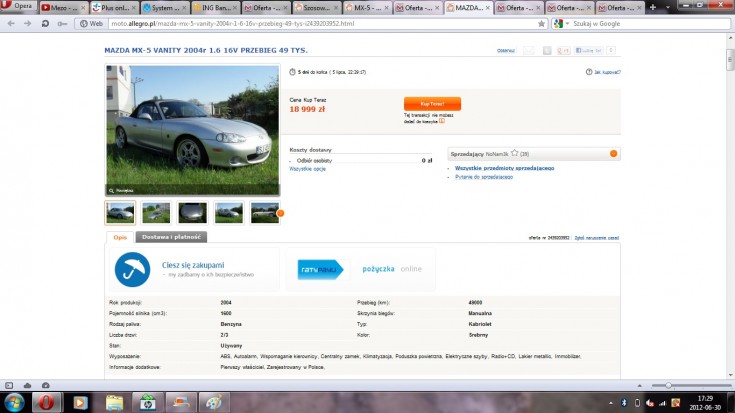Select the fifth car thumbnail
The width and height of the screenshot is (735, 413).
(264, 213)
